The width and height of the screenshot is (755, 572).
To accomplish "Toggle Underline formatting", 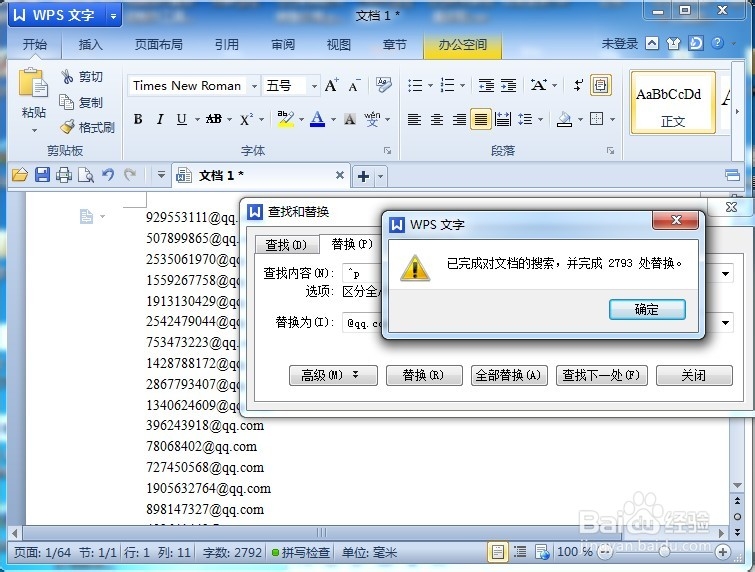I will coord(182,119).
